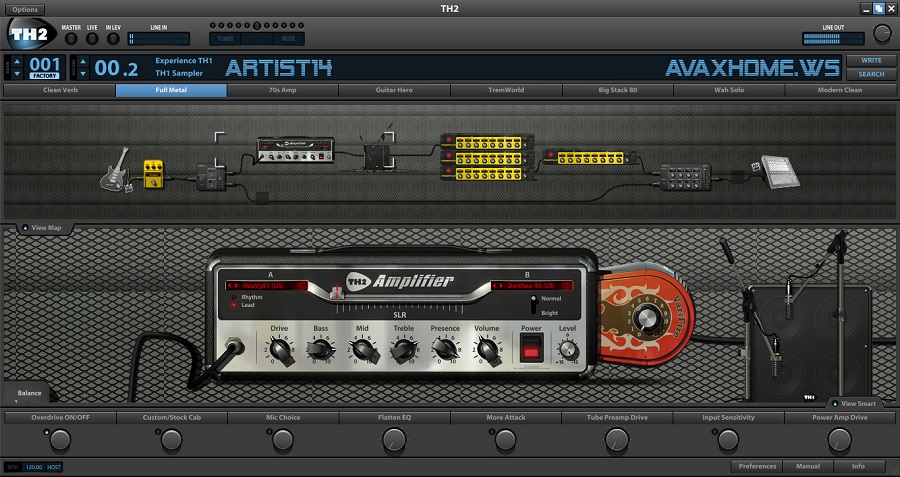Toggle the MUTE button

click(x=289, y=39)
